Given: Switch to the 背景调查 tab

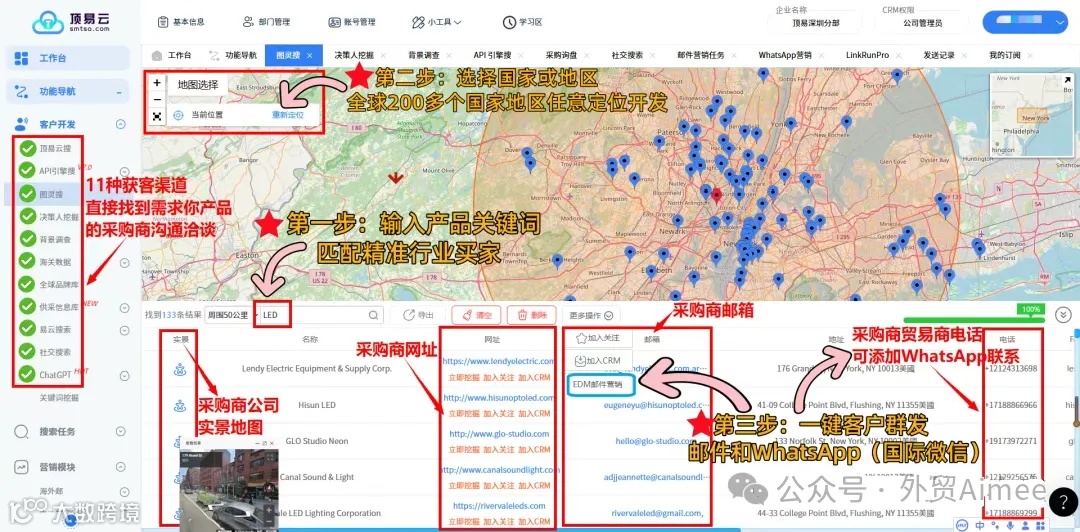Looking at the screenshot, I should coord(424,55).
